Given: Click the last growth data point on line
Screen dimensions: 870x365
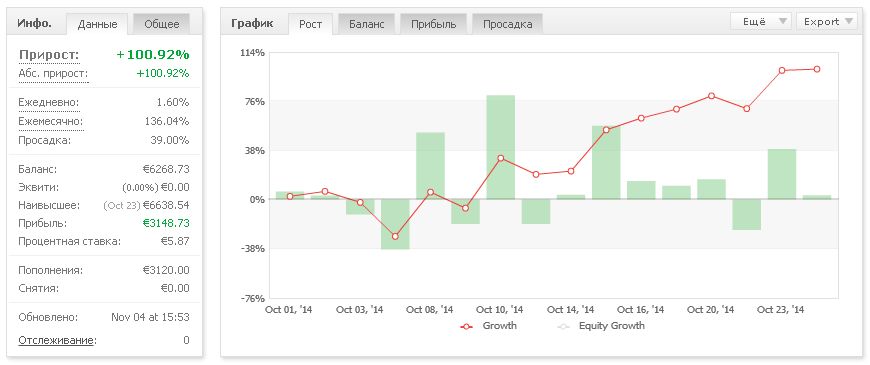Looking at the screenshot, I should pos(817,69).
